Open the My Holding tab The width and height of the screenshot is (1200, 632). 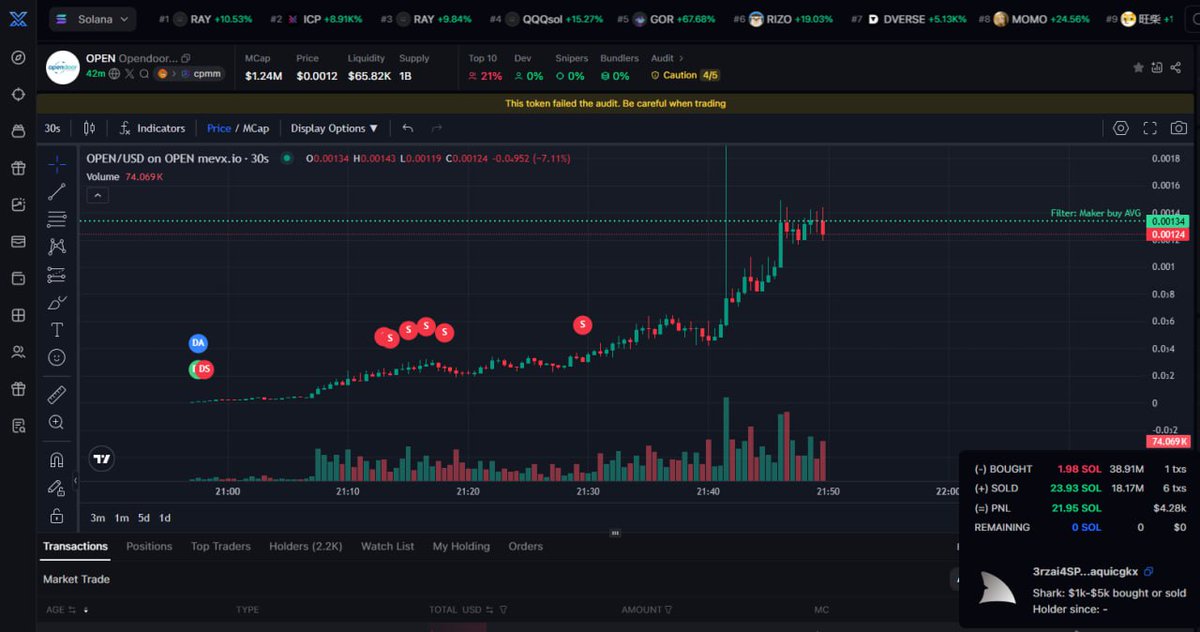pyautogui.click(x=461, y=546)
